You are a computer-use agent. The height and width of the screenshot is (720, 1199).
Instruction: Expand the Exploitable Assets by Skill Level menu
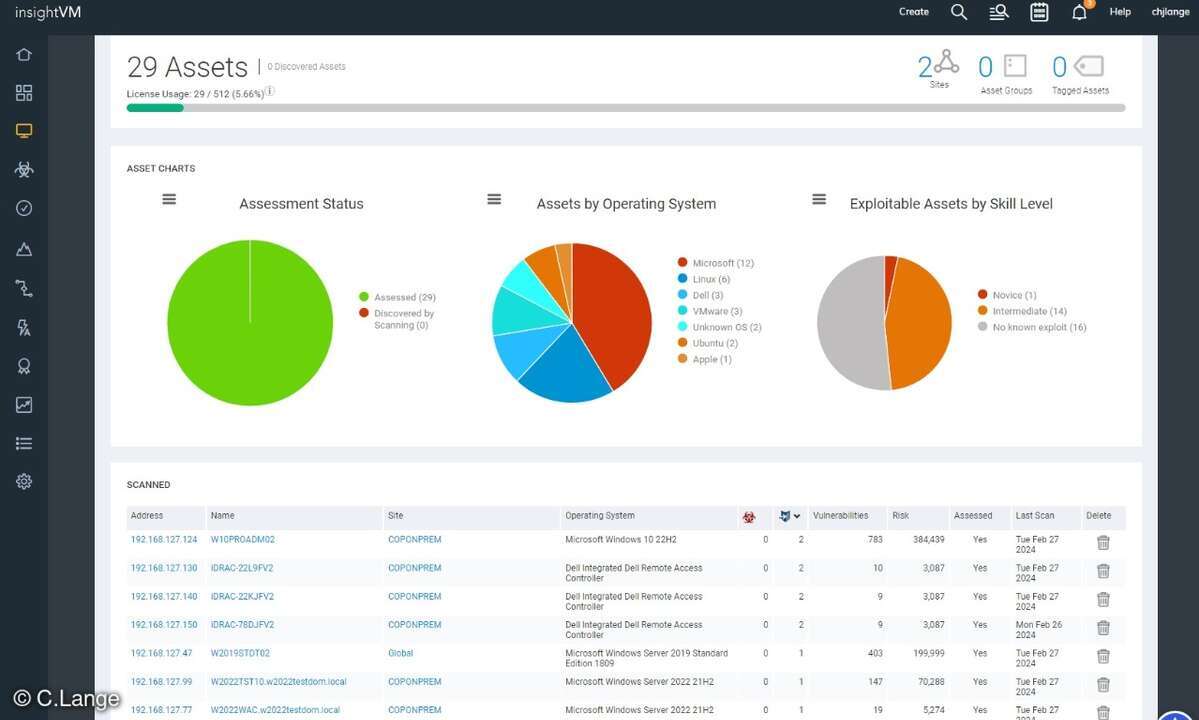[819, 200]
